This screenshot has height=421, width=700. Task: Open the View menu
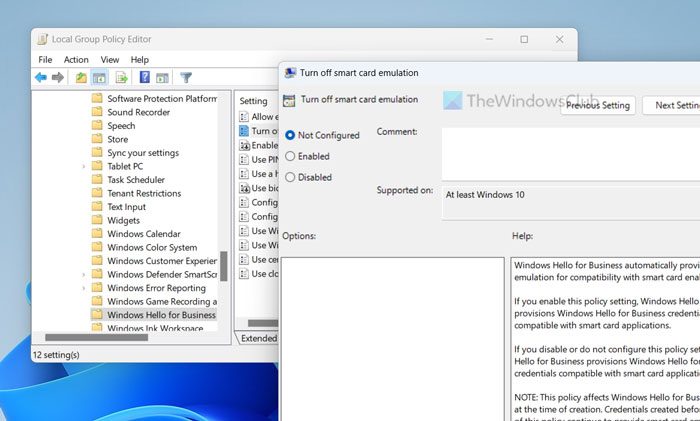coord(110,59)
